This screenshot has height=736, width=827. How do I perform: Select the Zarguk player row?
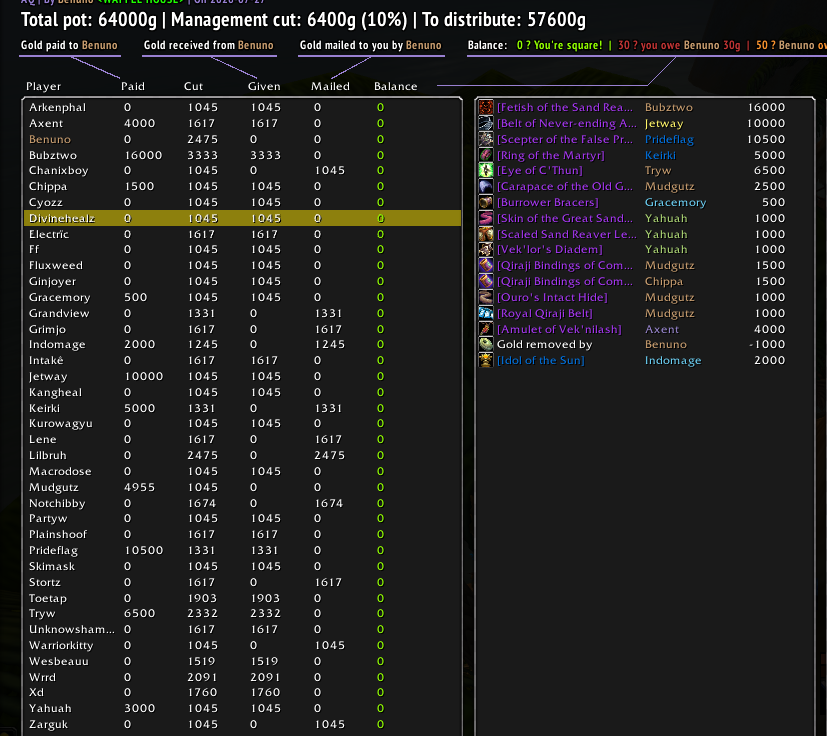click(243, 724)
